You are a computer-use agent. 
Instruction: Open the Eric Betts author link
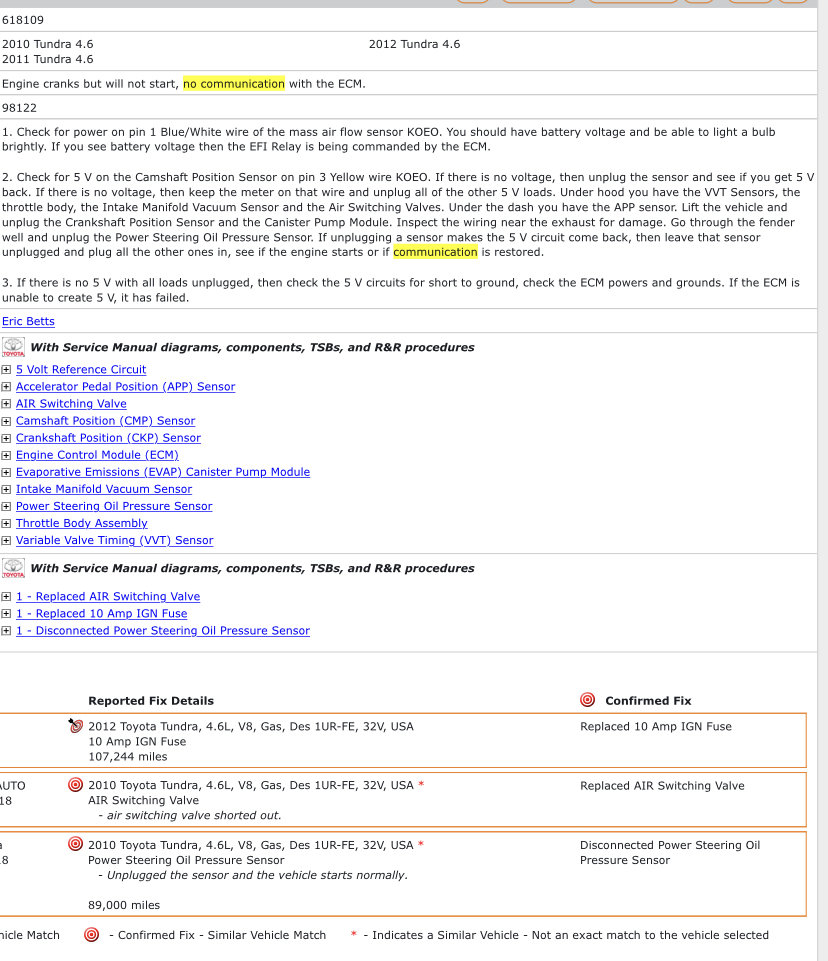[x=28, y=321]
